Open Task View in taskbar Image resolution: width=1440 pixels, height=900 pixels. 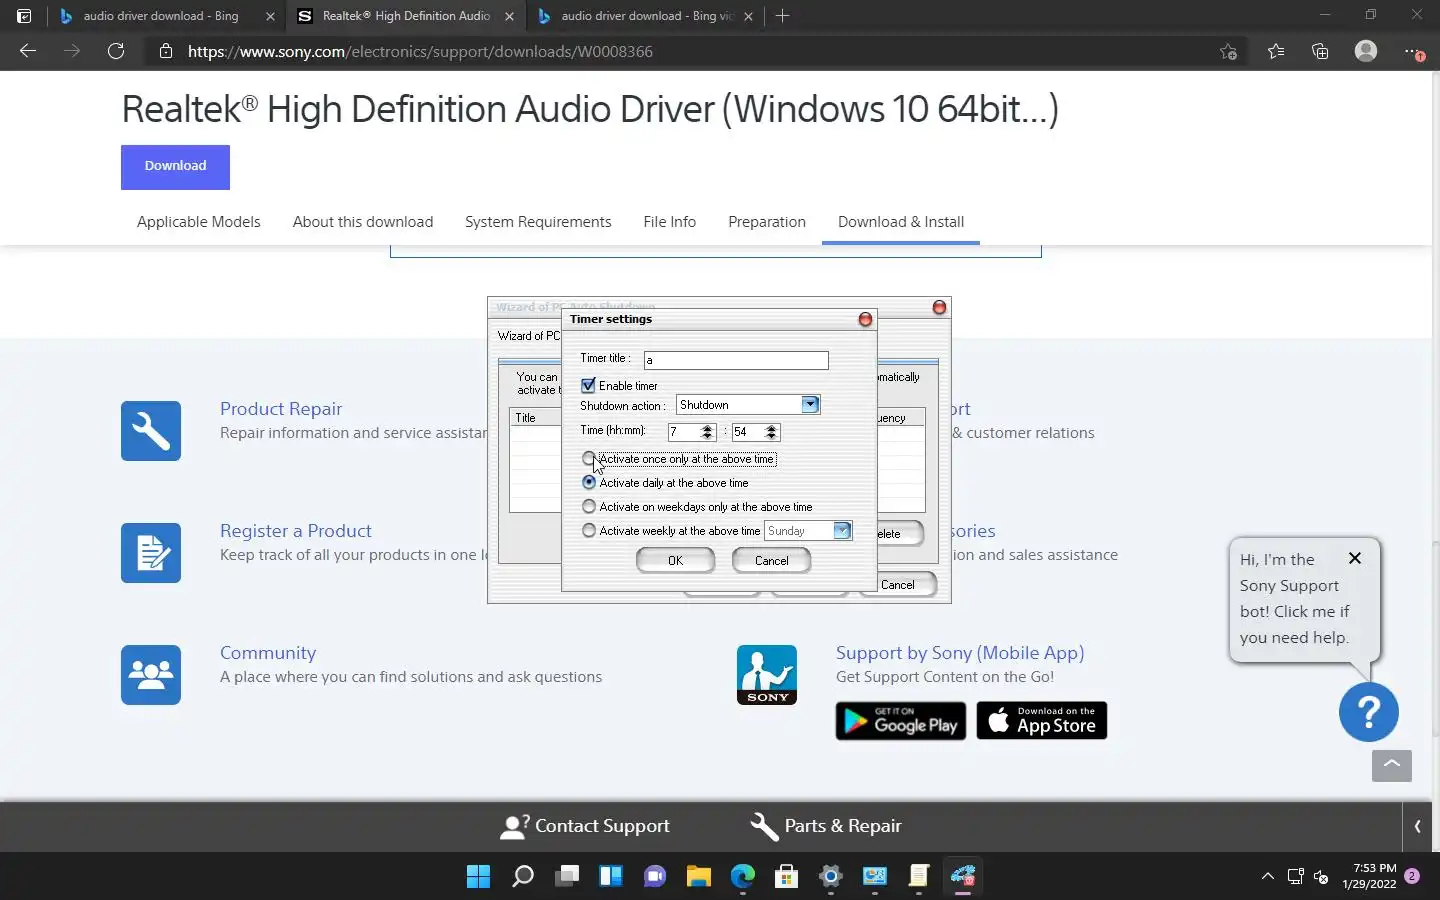coord(567,877)
